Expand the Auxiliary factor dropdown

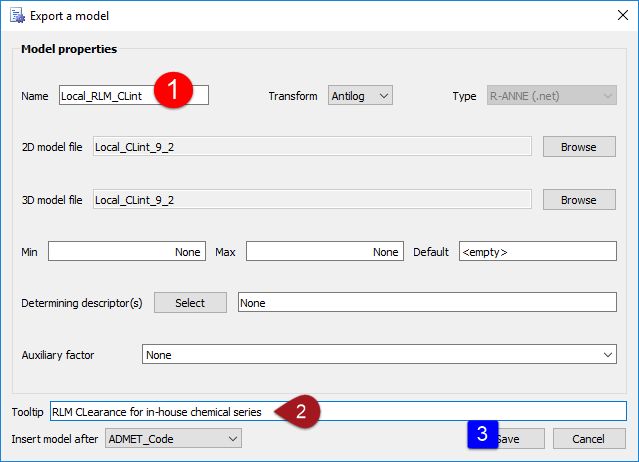click(379, 354)
